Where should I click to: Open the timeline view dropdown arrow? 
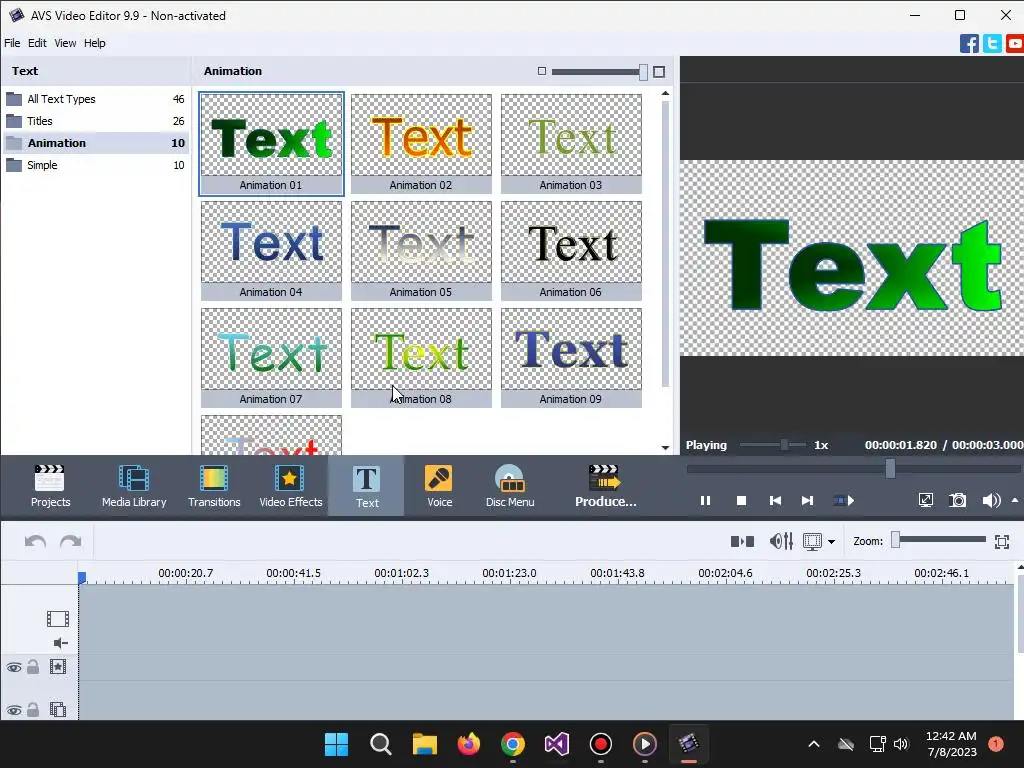point(831,541)
